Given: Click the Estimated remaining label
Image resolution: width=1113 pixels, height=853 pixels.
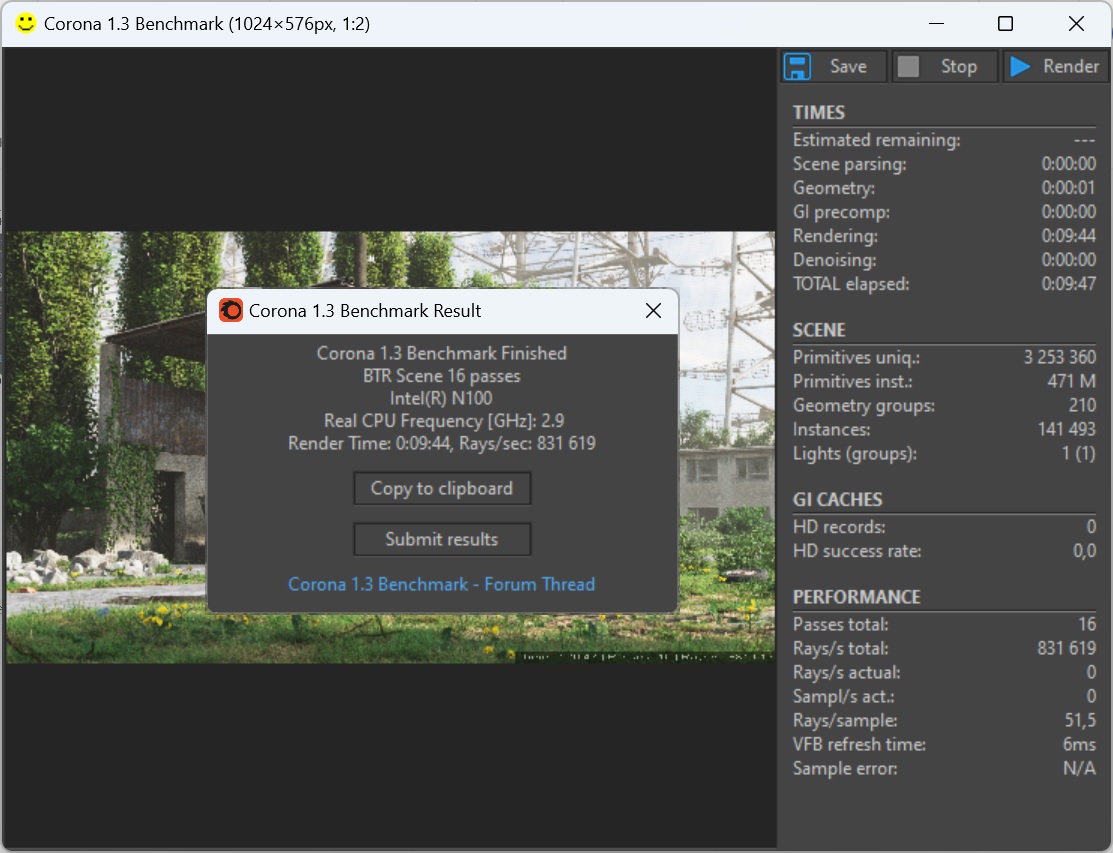Looking at the screenshot, I should (877, 140).
